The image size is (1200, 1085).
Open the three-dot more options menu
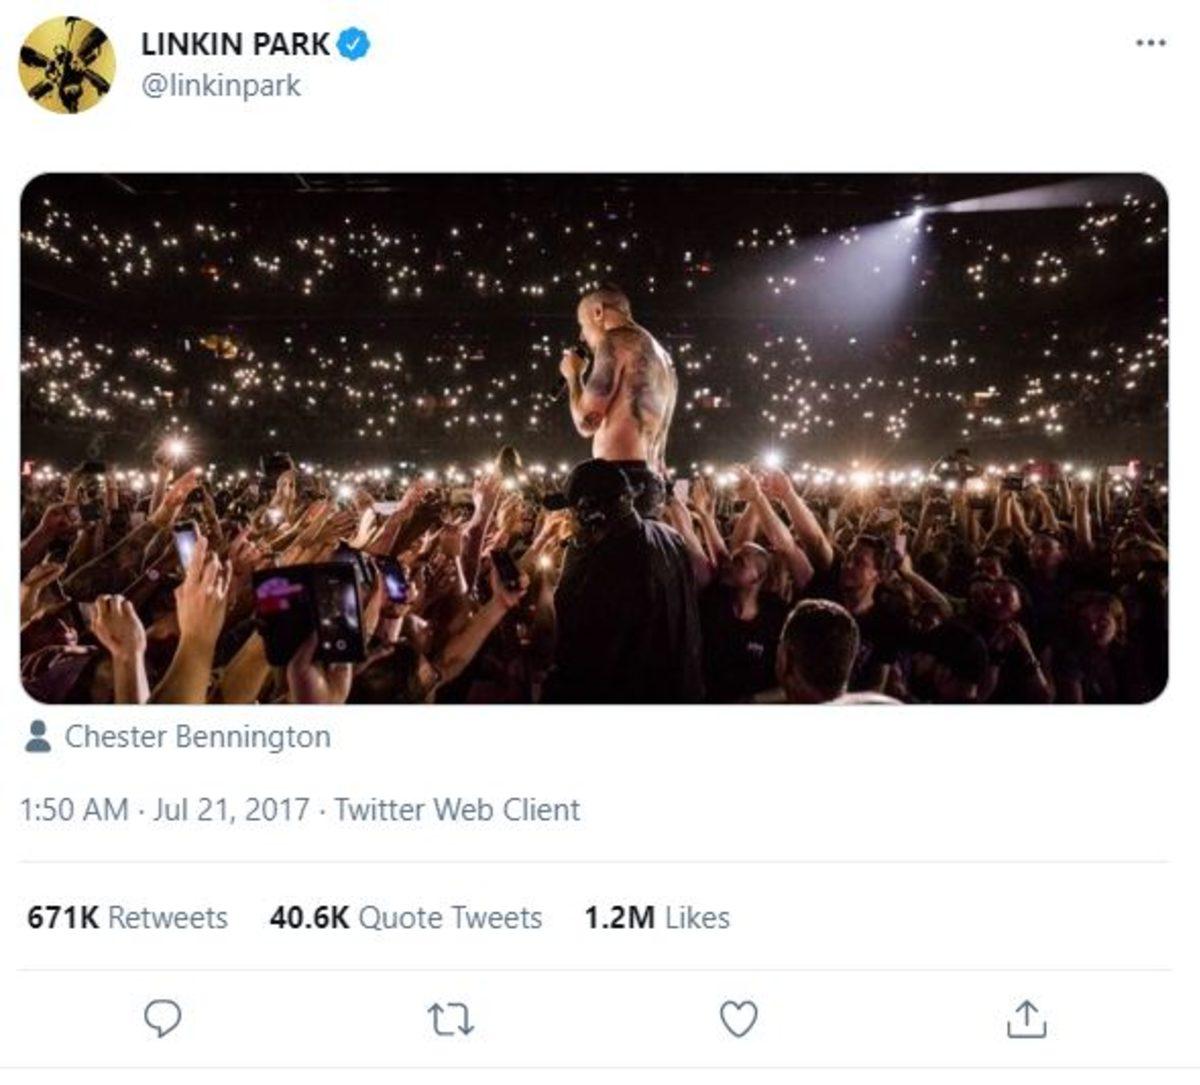click(1151, 43)
